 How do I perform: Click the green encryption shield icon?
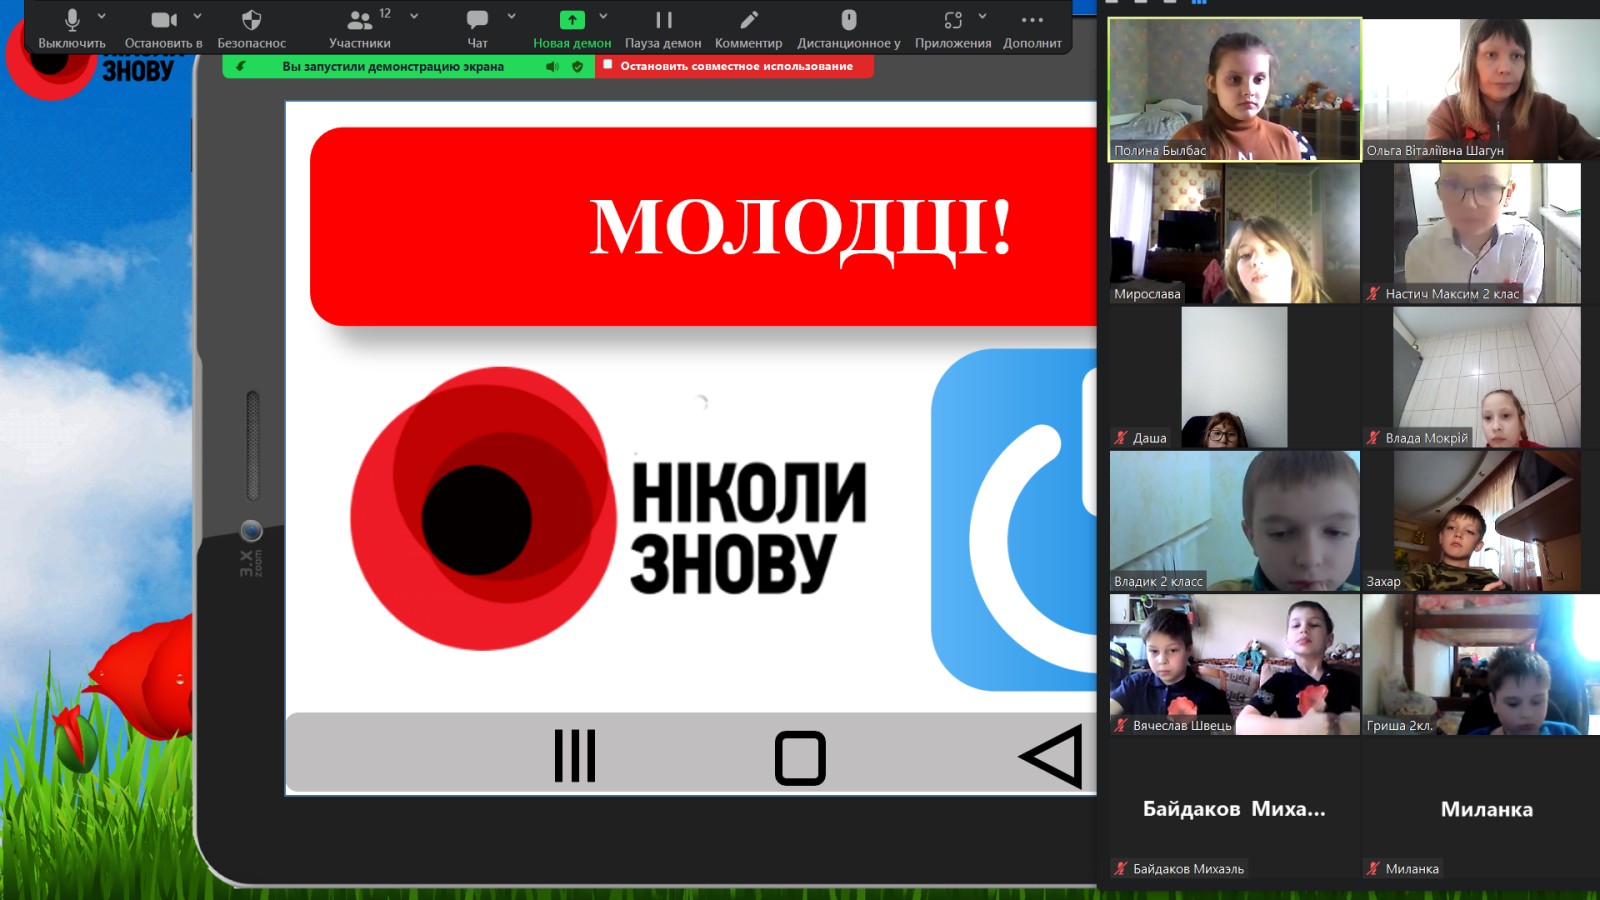pyautogui.click(x=577, y=66)
